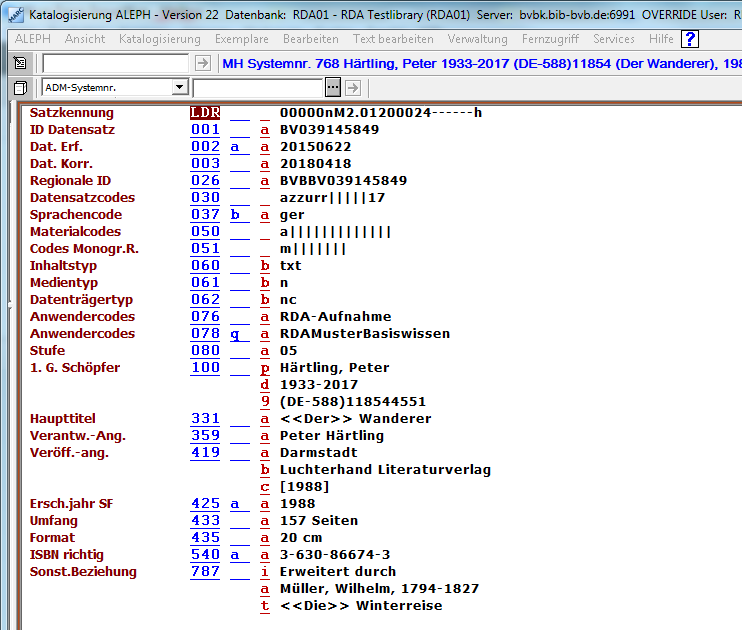742x630 pixels.
Task: Open the Fernzugriff menu
Action: (x=550, y=39)
